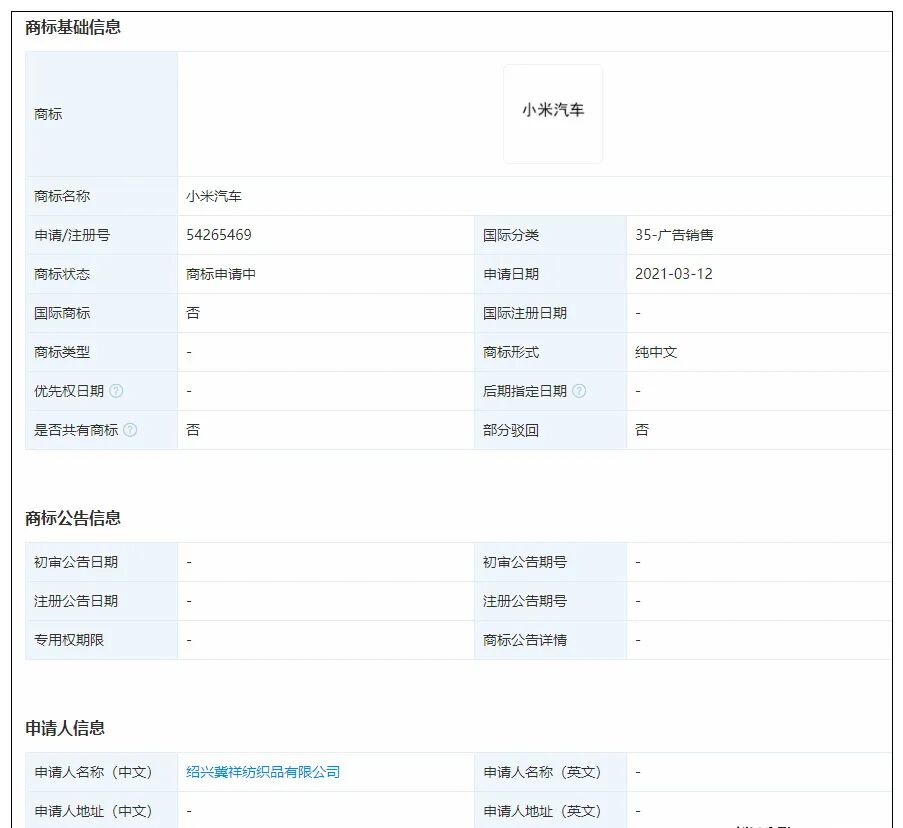This screenshot has height=828, width=903.
Task: Click the 小米汽车 trademark image thumbnail
Action: 553,113
